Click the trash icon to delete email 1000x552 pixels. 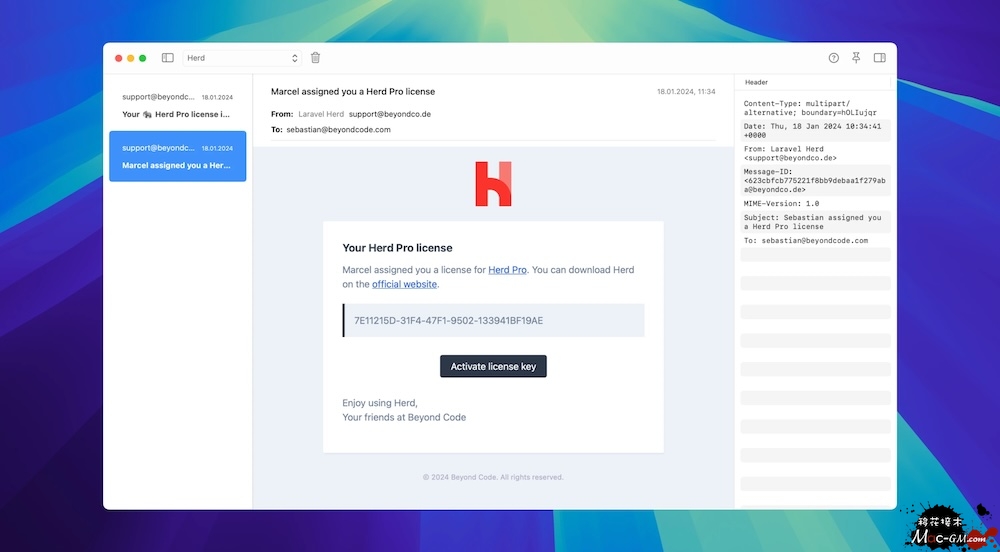(x=316, y=58)
